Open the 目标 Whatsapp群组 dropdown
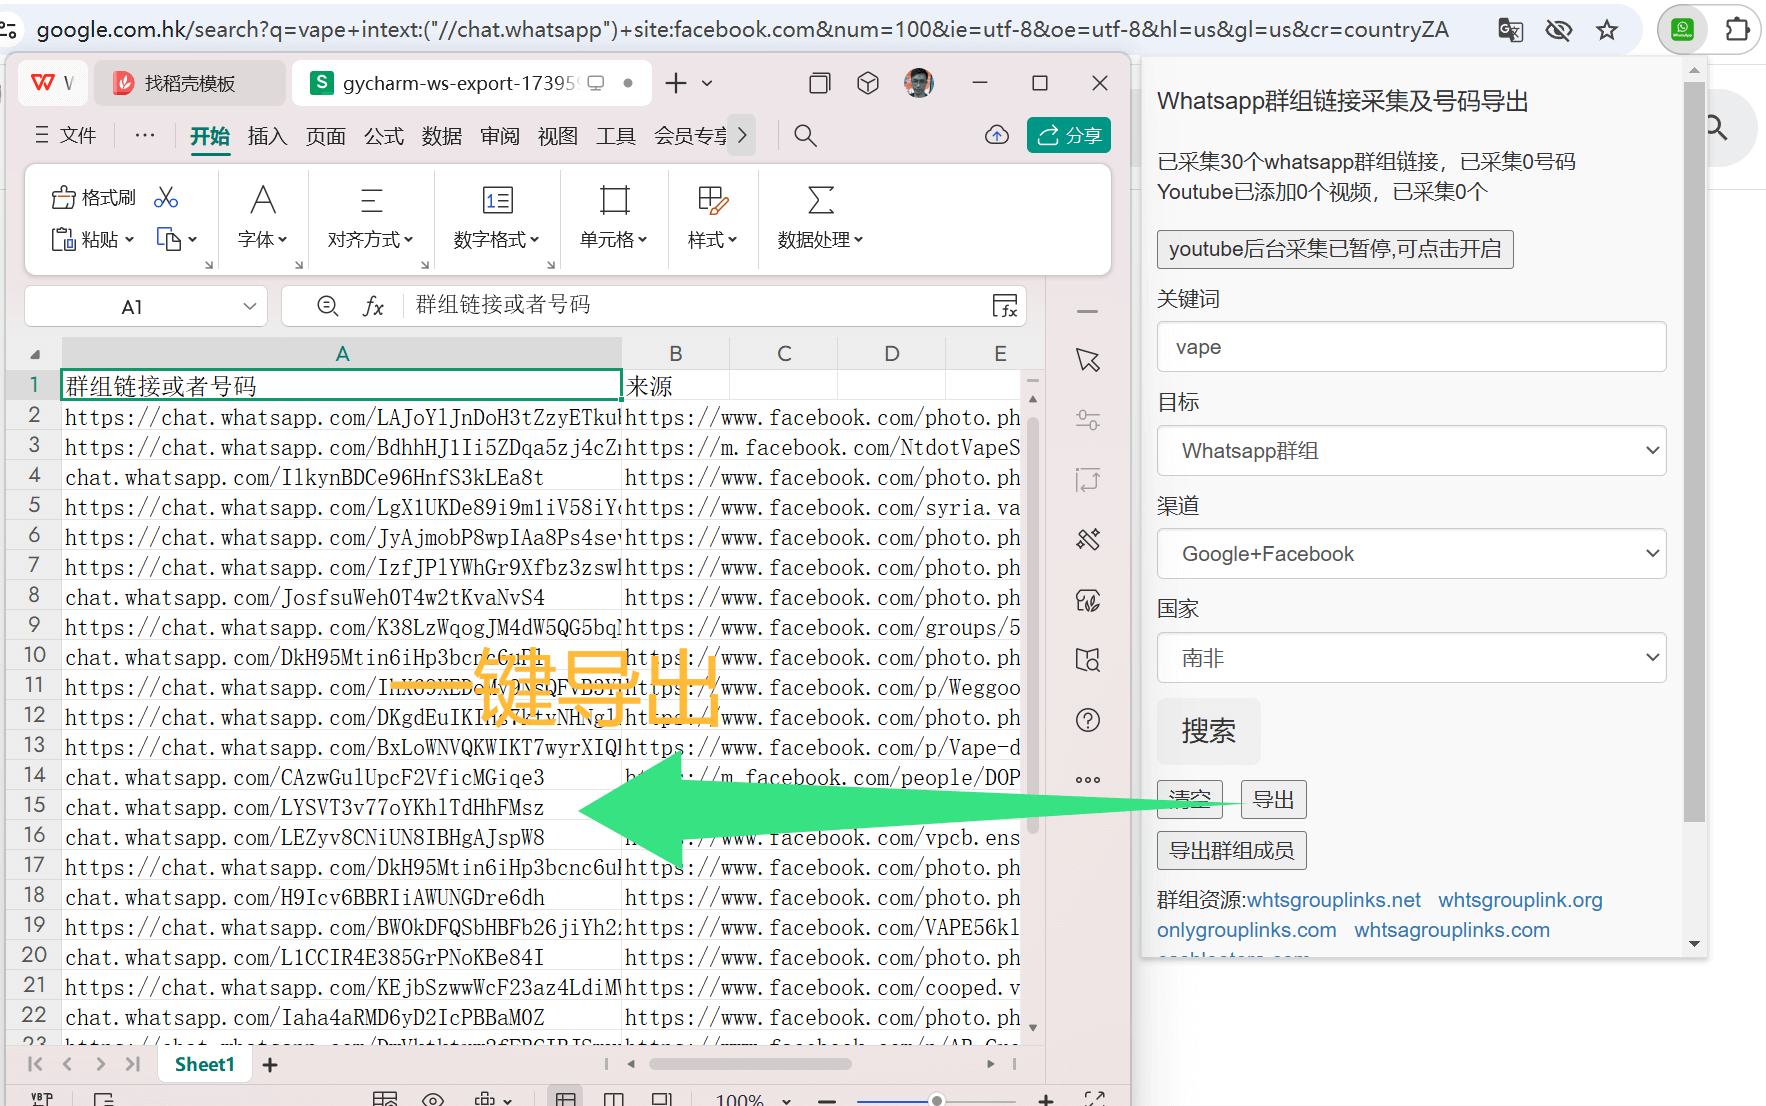1766x1106 pixels. [x=1411, y=451]
